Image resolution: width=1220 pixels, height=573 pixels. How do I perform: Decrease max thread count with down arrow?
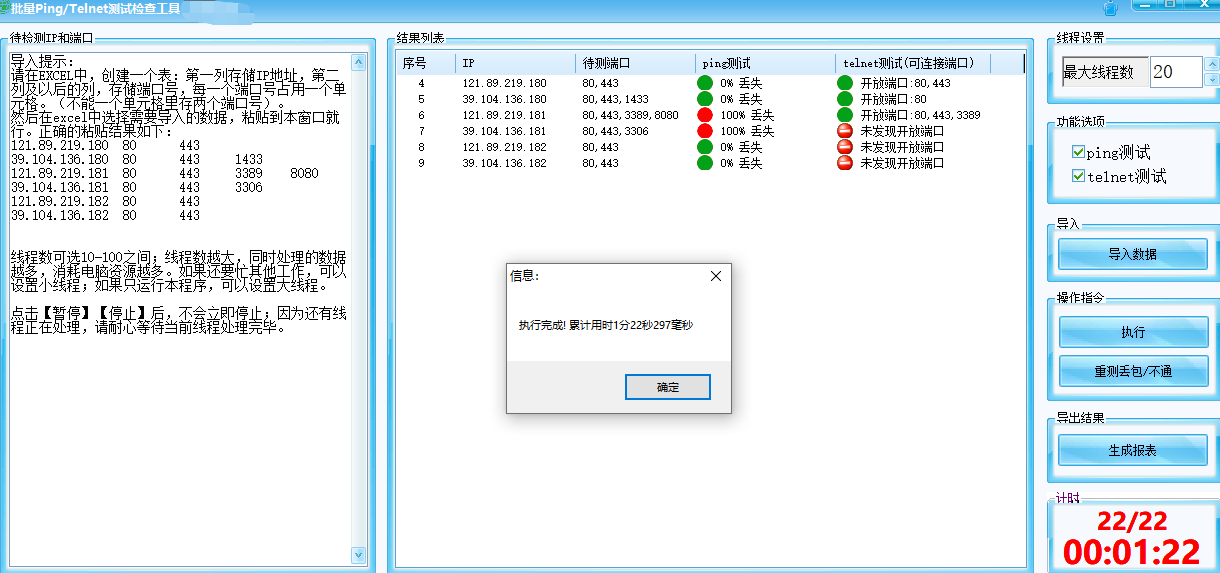click(1211, 79)
